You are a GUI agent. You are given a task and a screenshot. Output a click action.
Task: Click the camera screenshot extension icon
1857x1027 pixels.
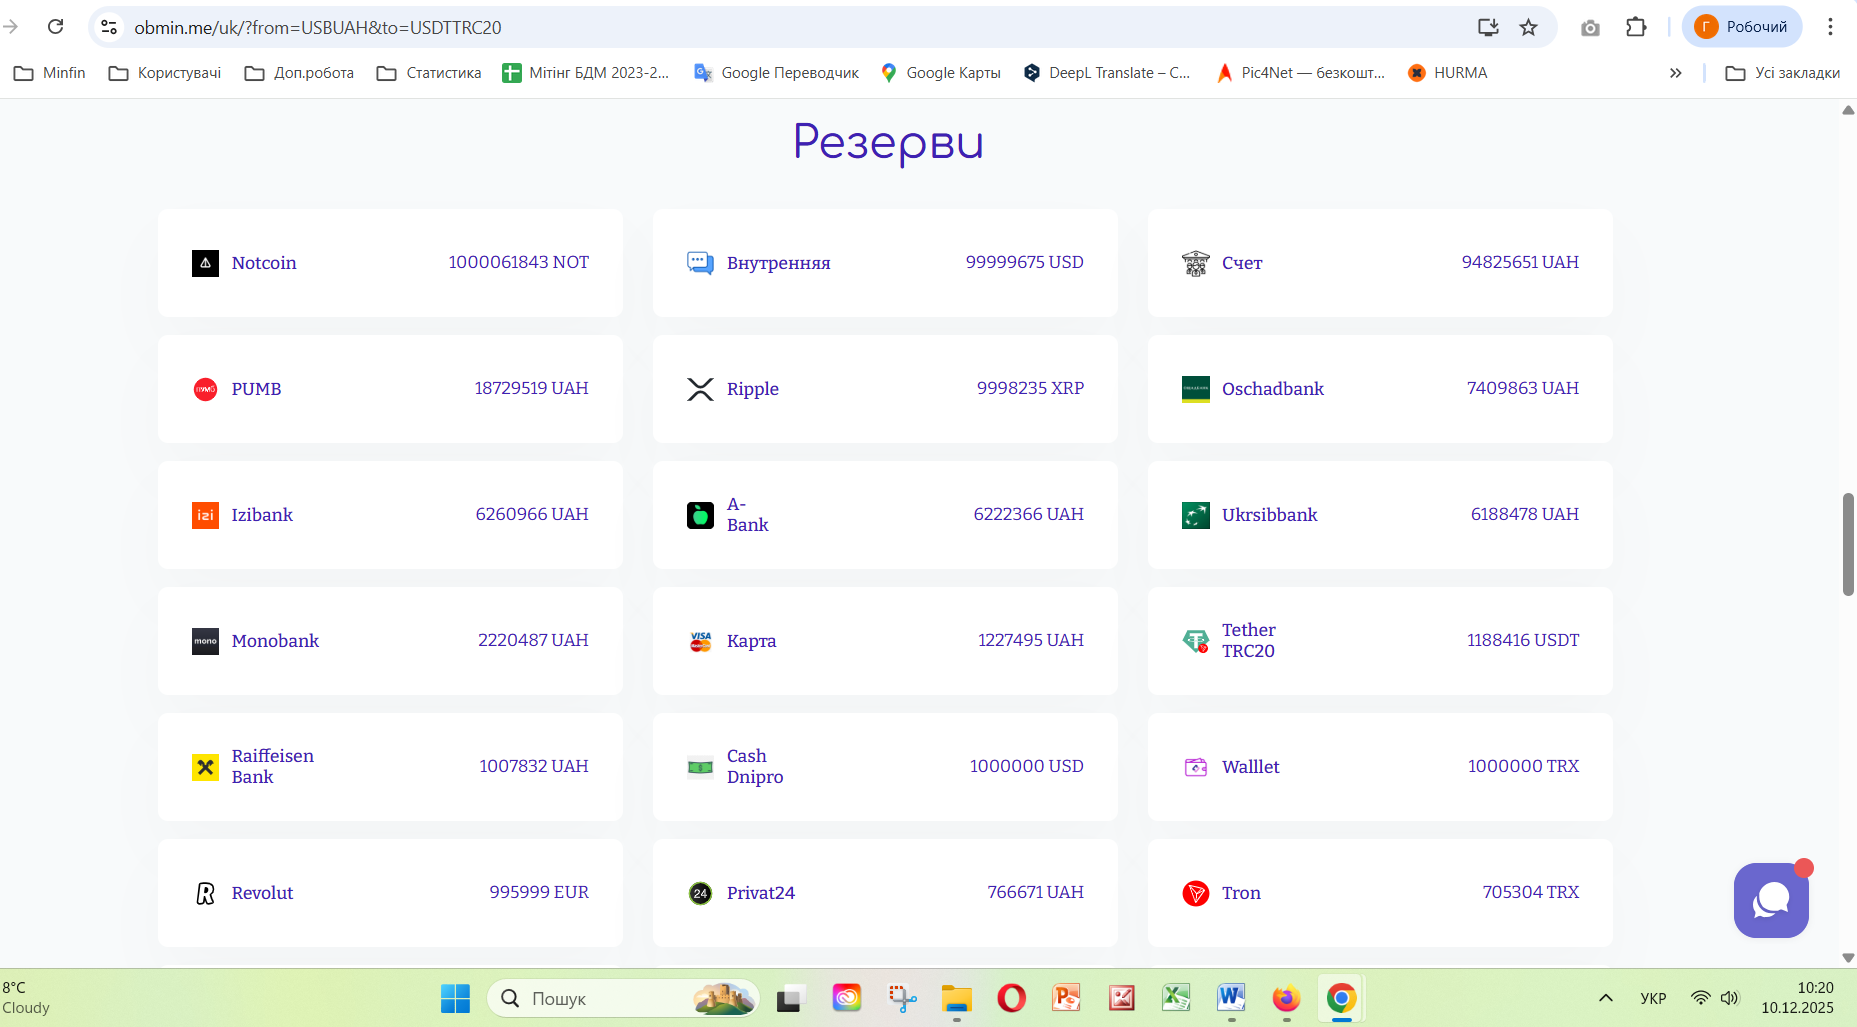pos(1590,27)
